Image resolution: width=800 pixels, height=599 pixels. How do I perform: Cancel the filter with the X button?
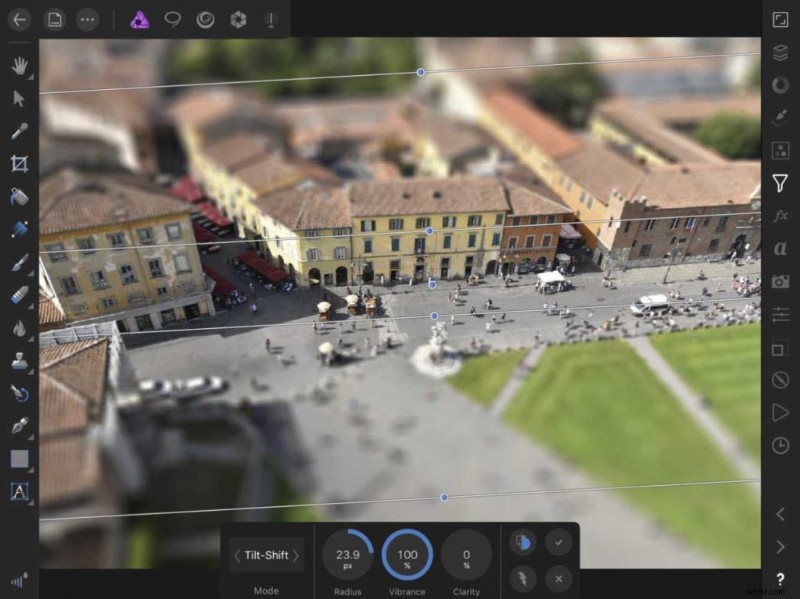(559, 578)
